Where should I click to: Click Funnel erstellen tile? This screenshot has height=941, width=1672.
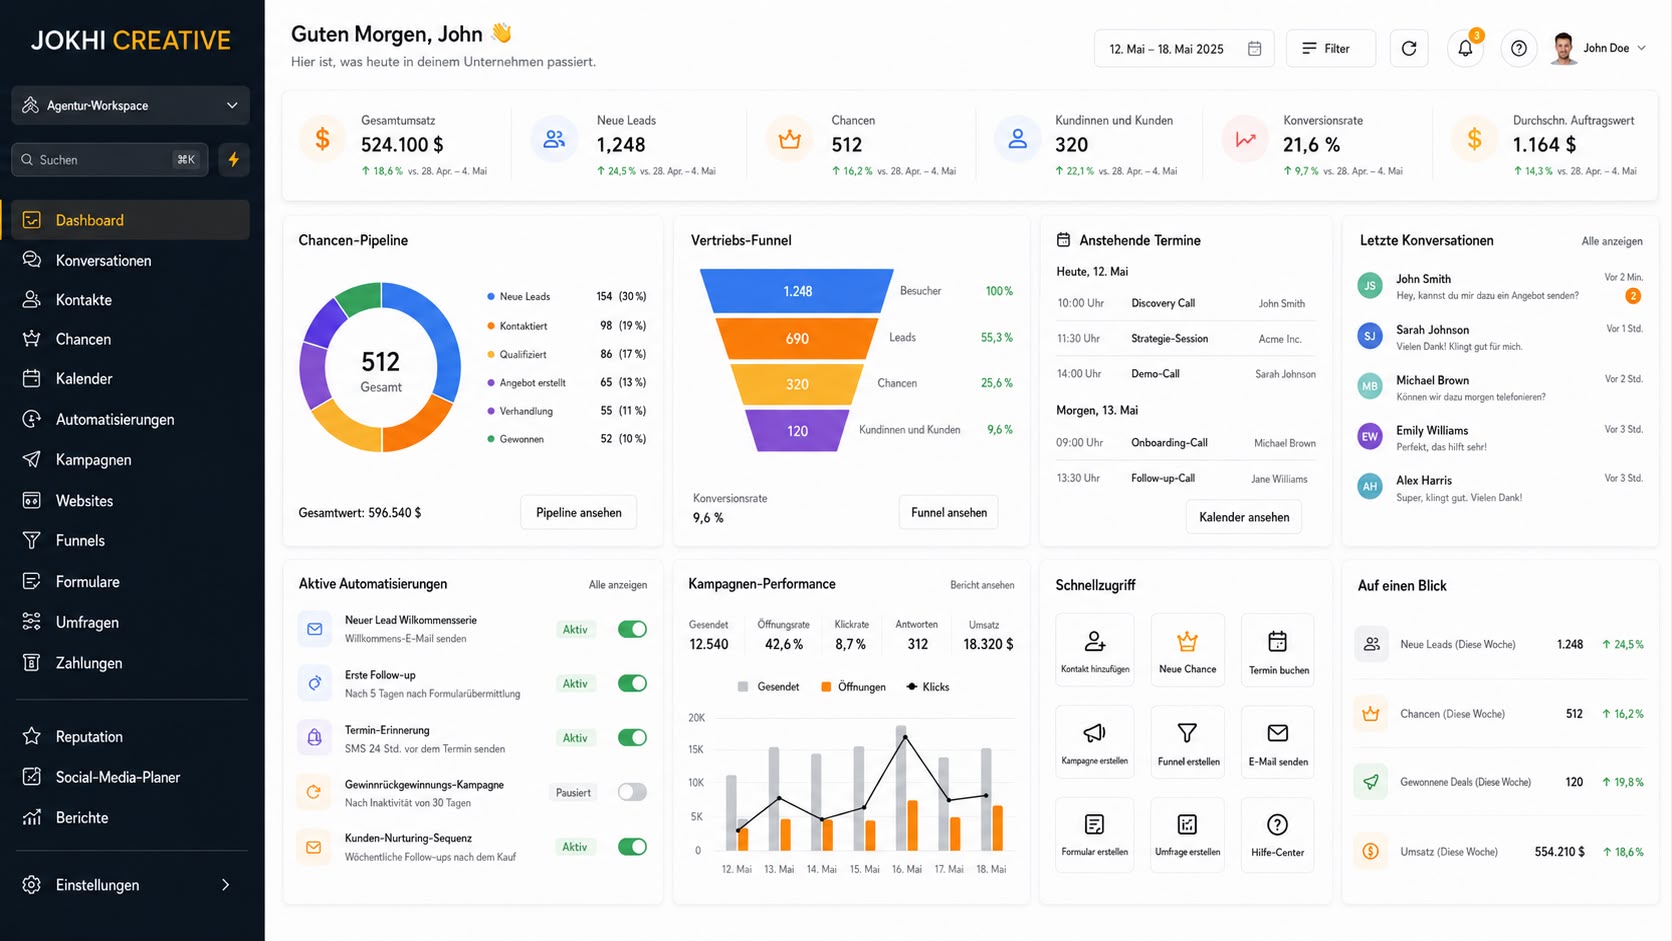click(x=1187, y=742)
